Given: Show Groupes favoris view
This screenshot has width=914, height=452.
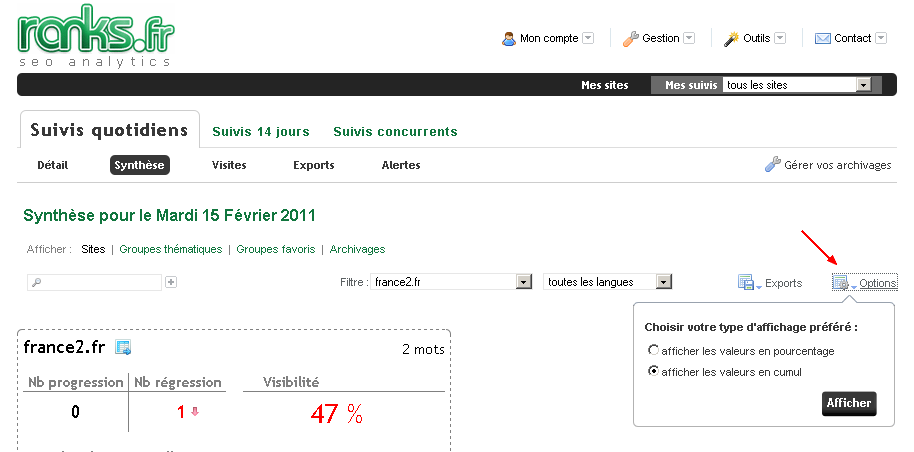Looking at the screenshot, I should click(276, 249).
